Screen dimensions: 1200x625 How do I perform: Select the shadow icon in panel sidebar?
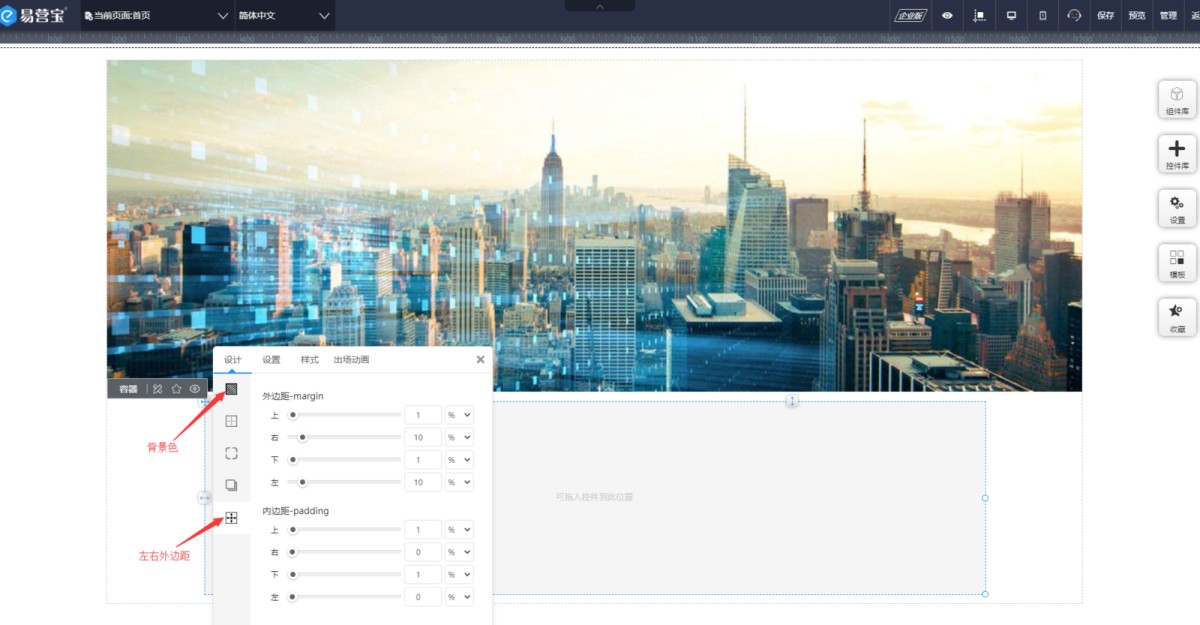[x=231, y=485]
